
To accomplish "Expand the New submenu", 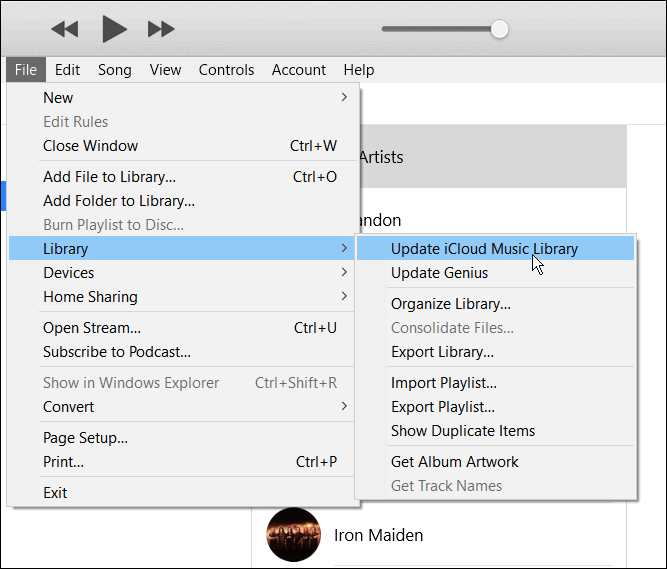I will pos(183,98).
